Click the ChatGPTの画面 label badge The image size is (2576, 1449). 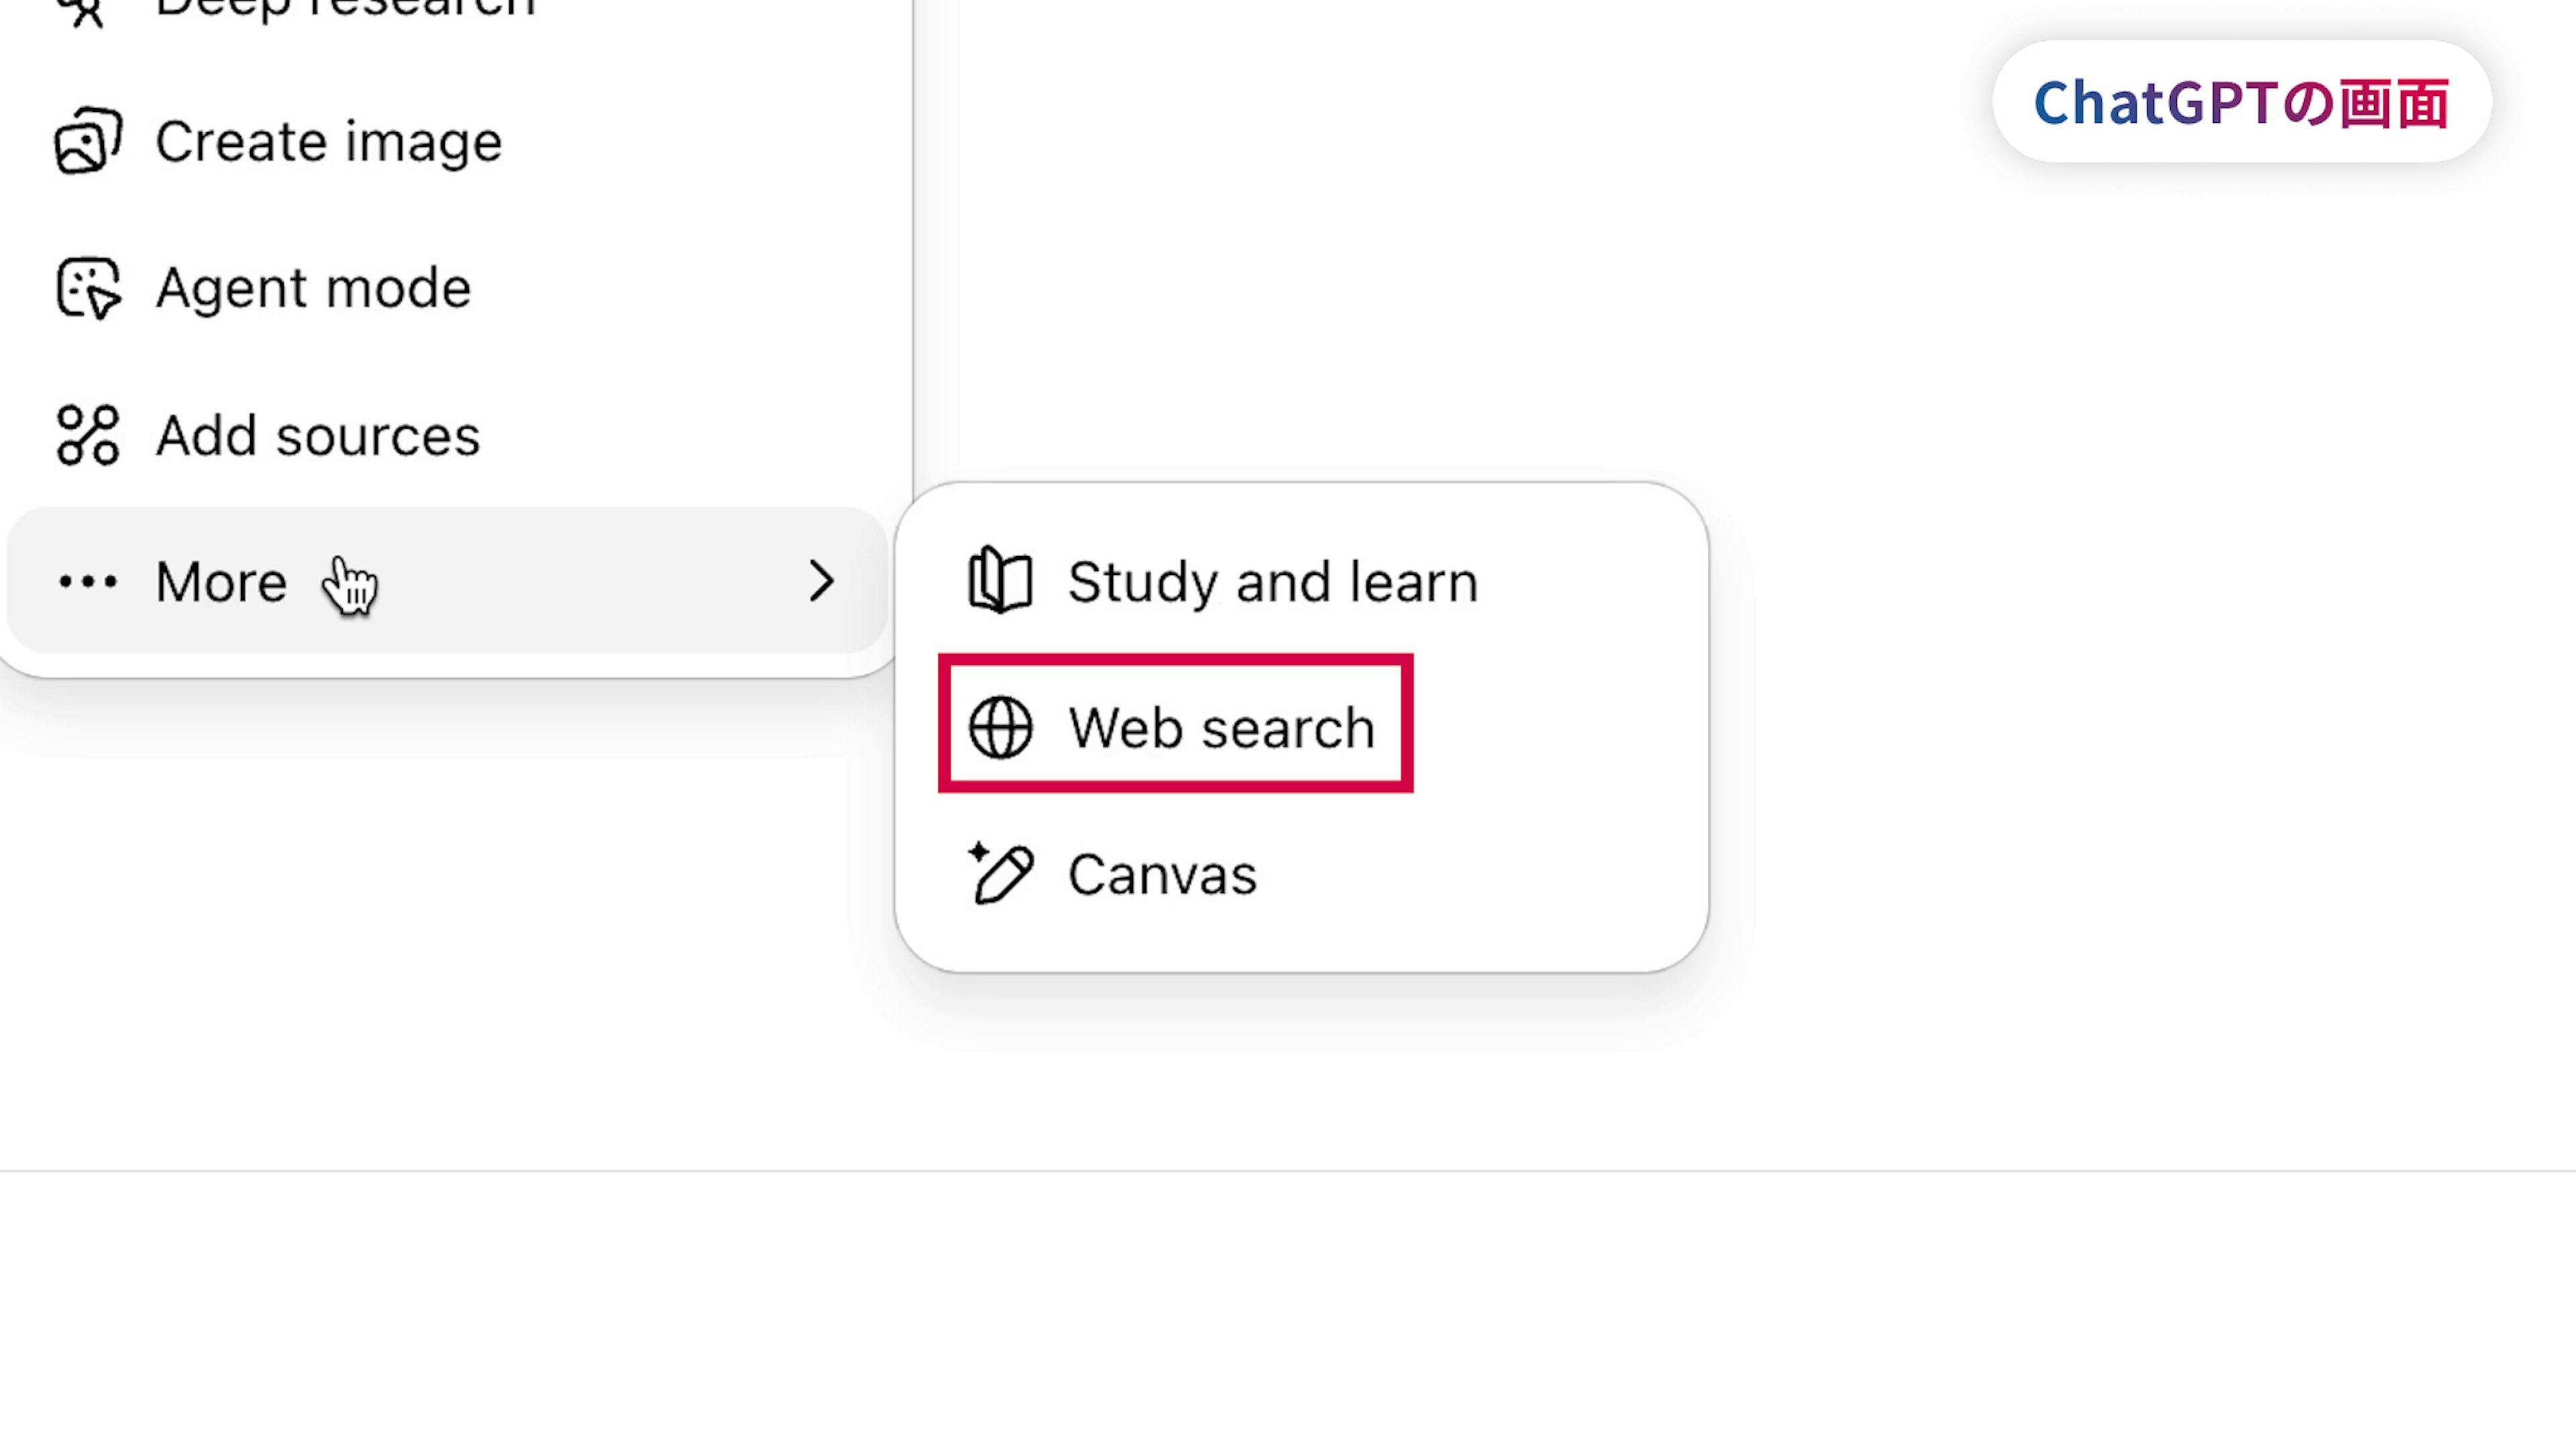click(2241, 102)
